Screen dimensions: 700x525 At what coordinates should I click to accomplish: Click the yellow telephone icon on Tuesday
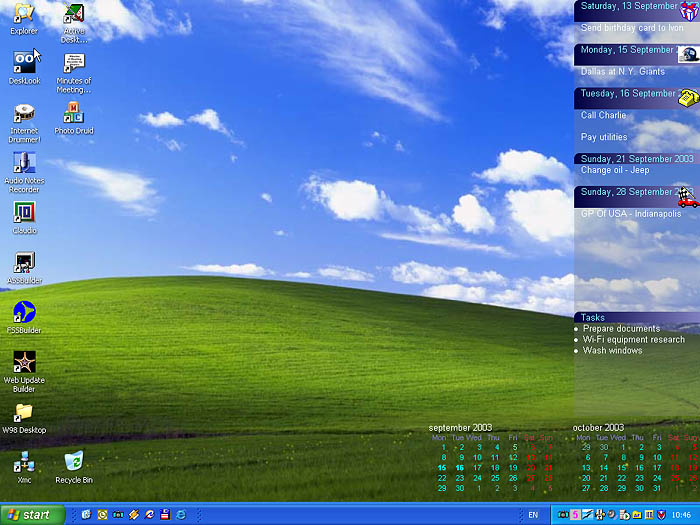click(689, 98)
